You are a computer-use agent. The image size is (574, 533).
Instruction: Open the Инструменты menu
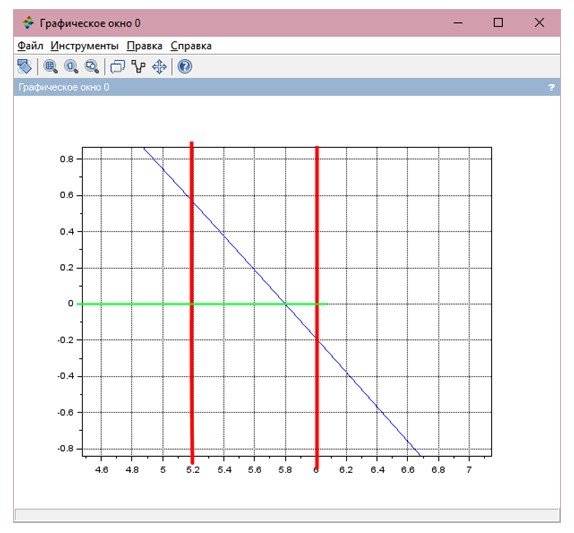pos(85,46)
